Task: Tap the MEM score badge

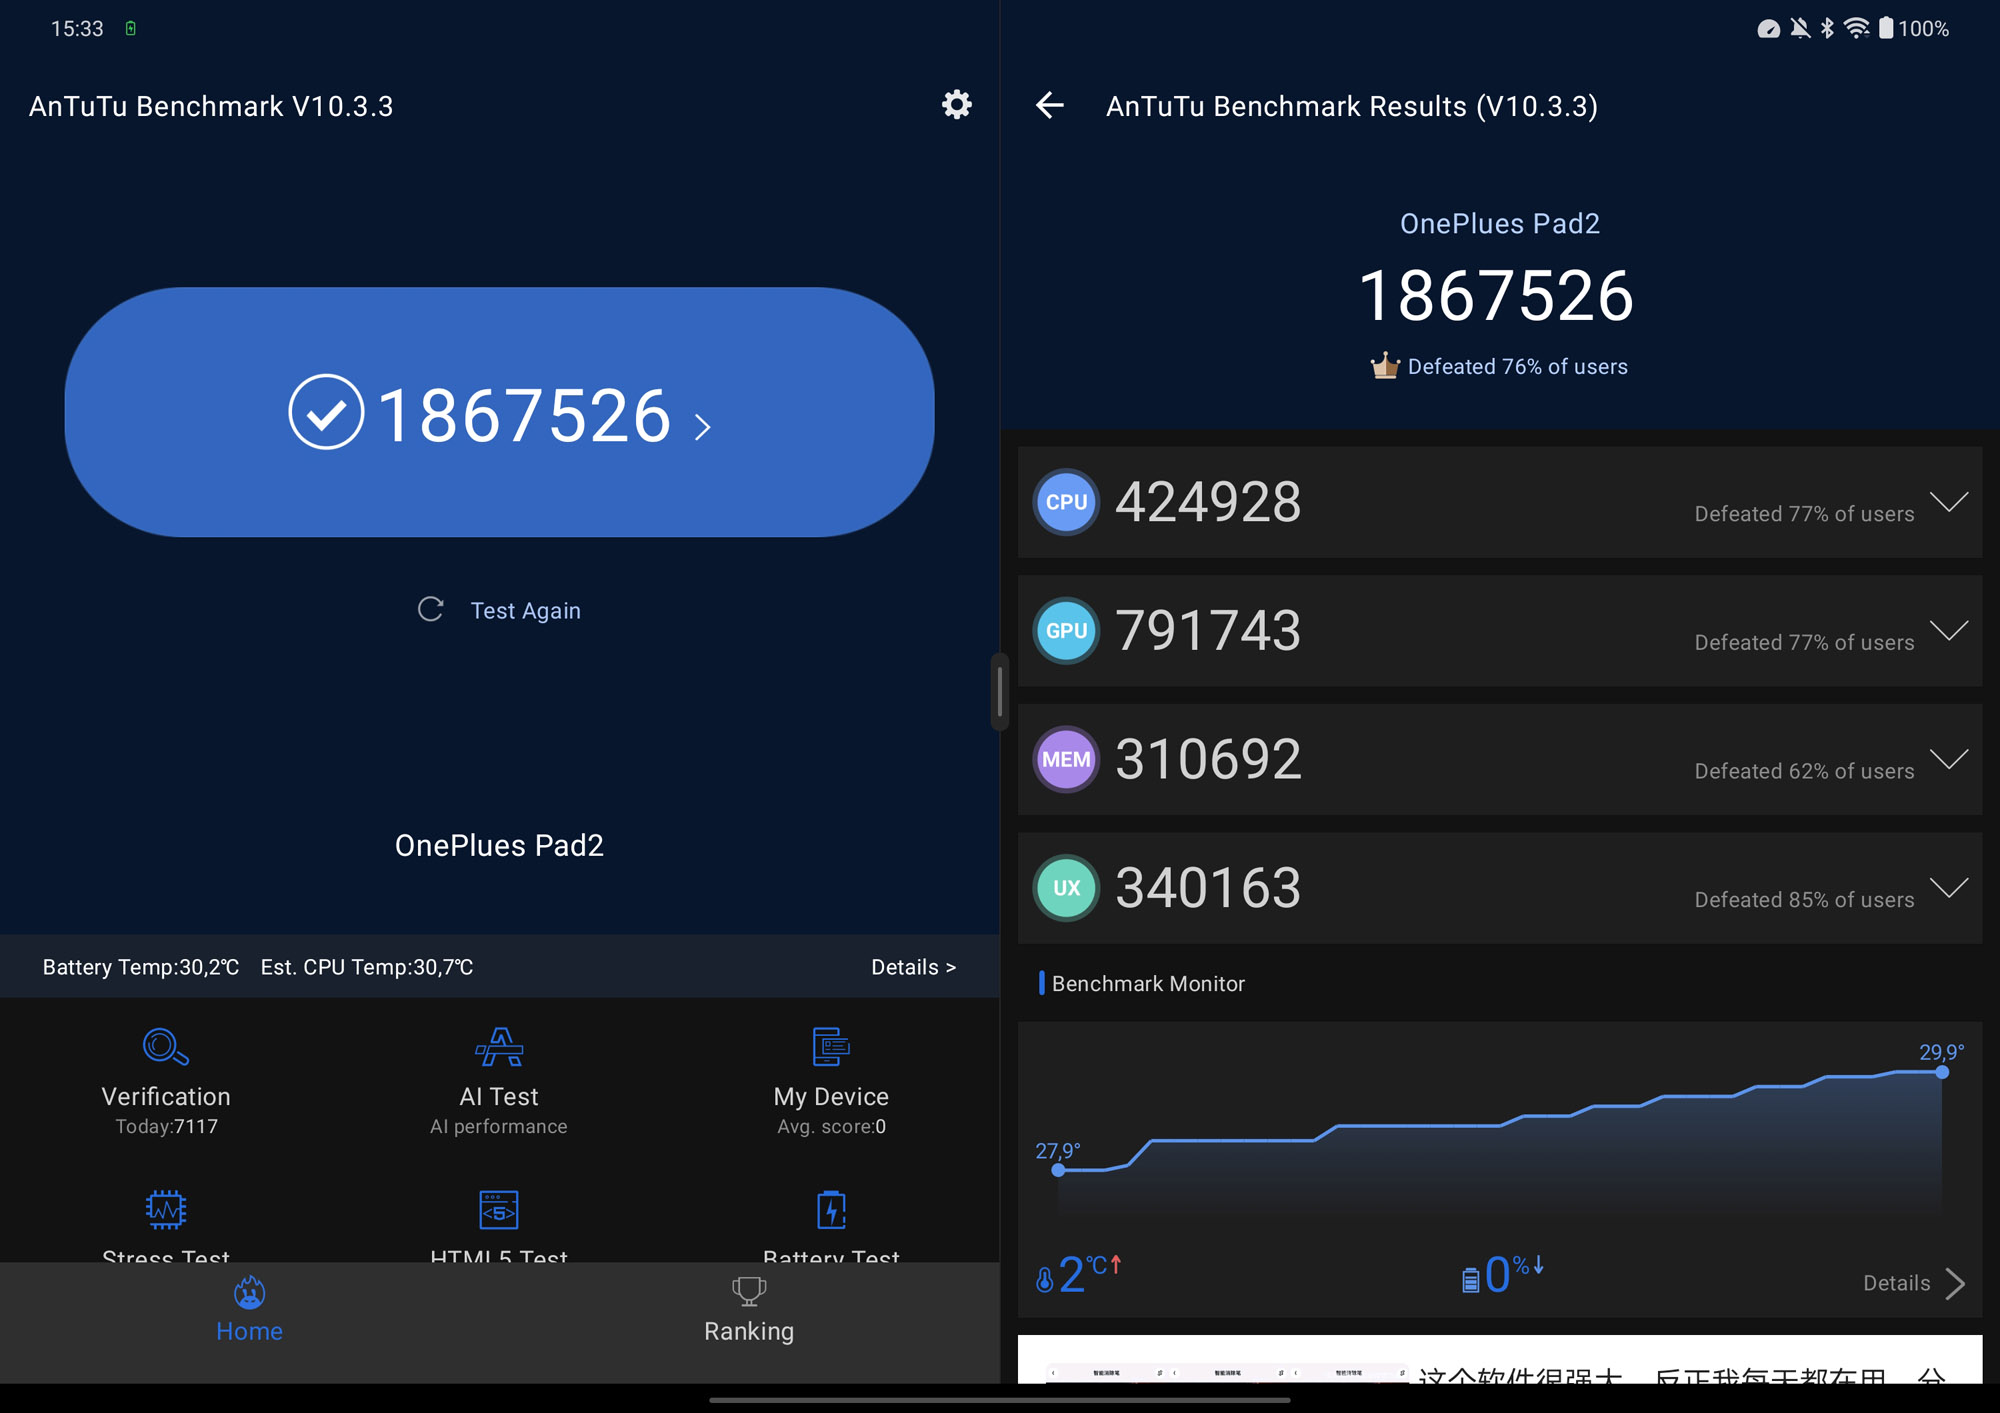Action: pos(1066,759)
